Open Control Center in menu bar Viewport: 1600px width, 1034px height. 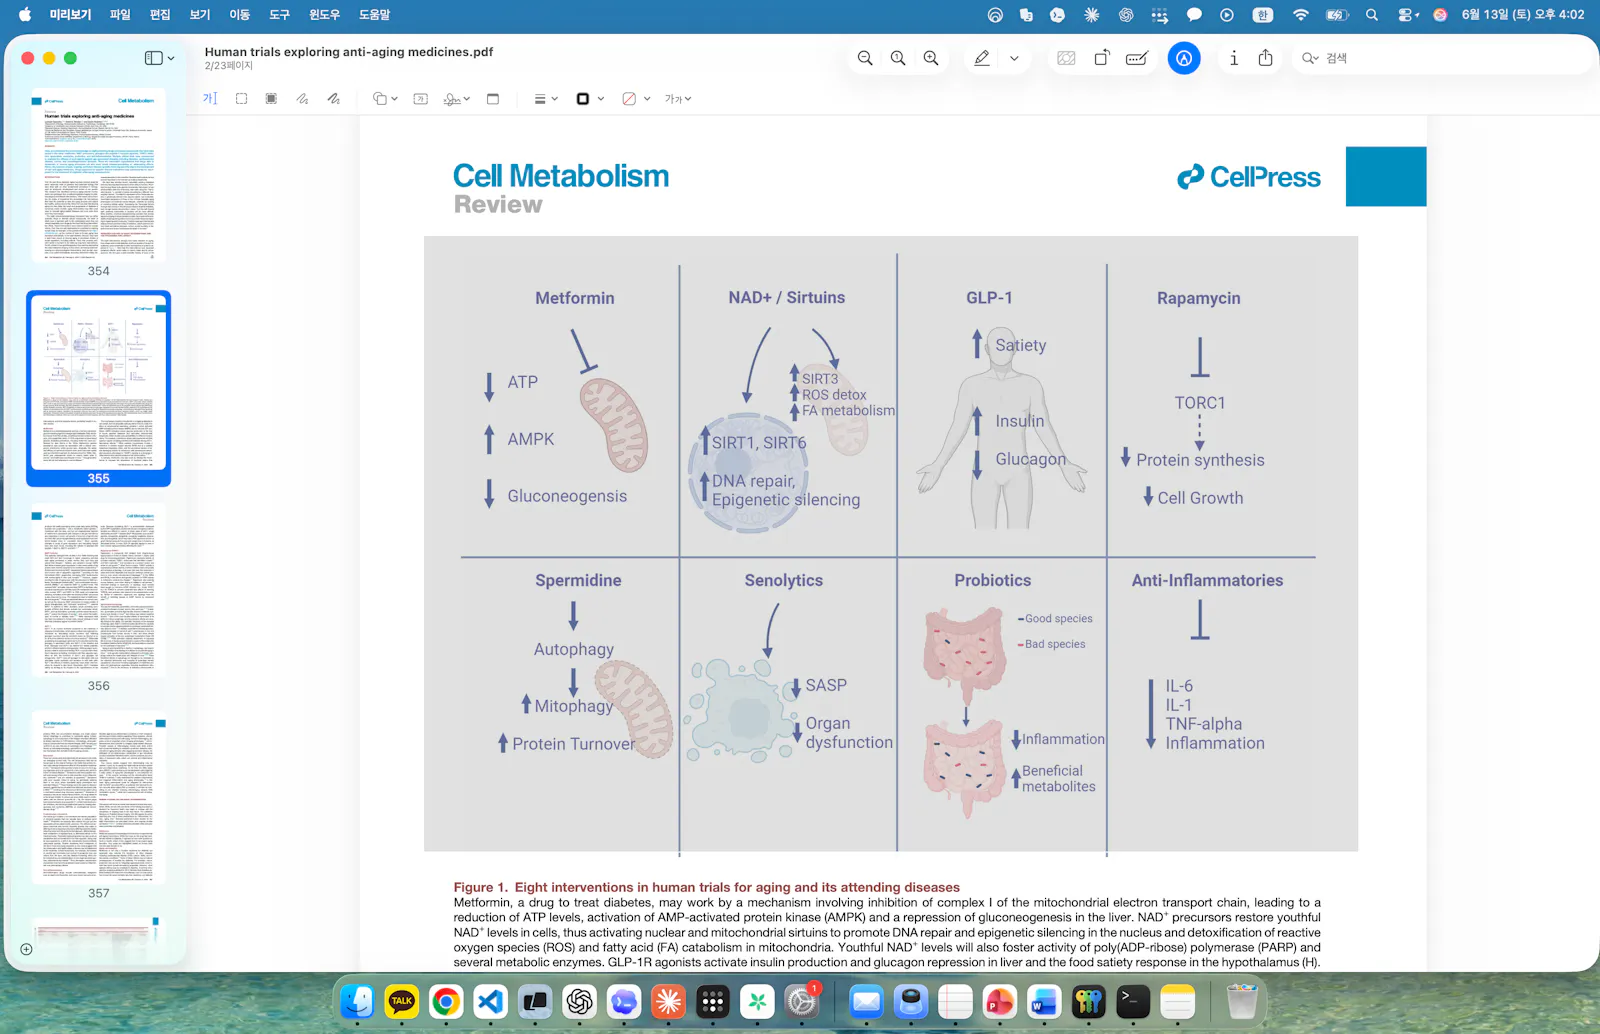tap(1408, 15)
